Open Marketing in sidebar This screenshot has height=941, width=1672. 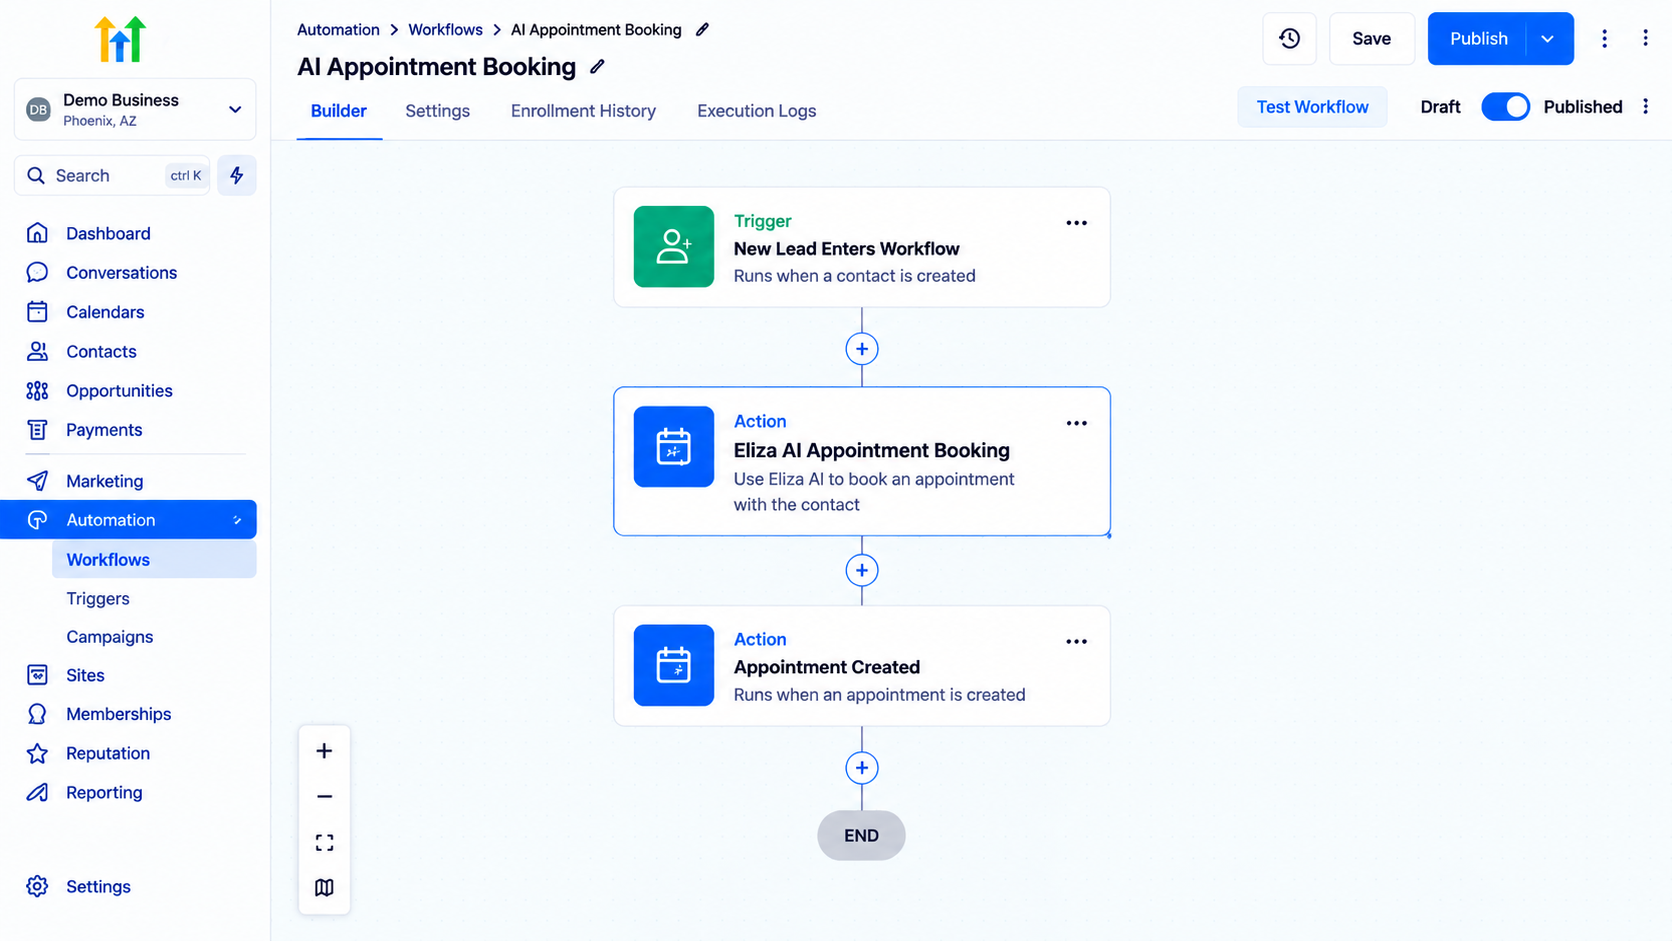pyautogui.click(x=104, y=481)
